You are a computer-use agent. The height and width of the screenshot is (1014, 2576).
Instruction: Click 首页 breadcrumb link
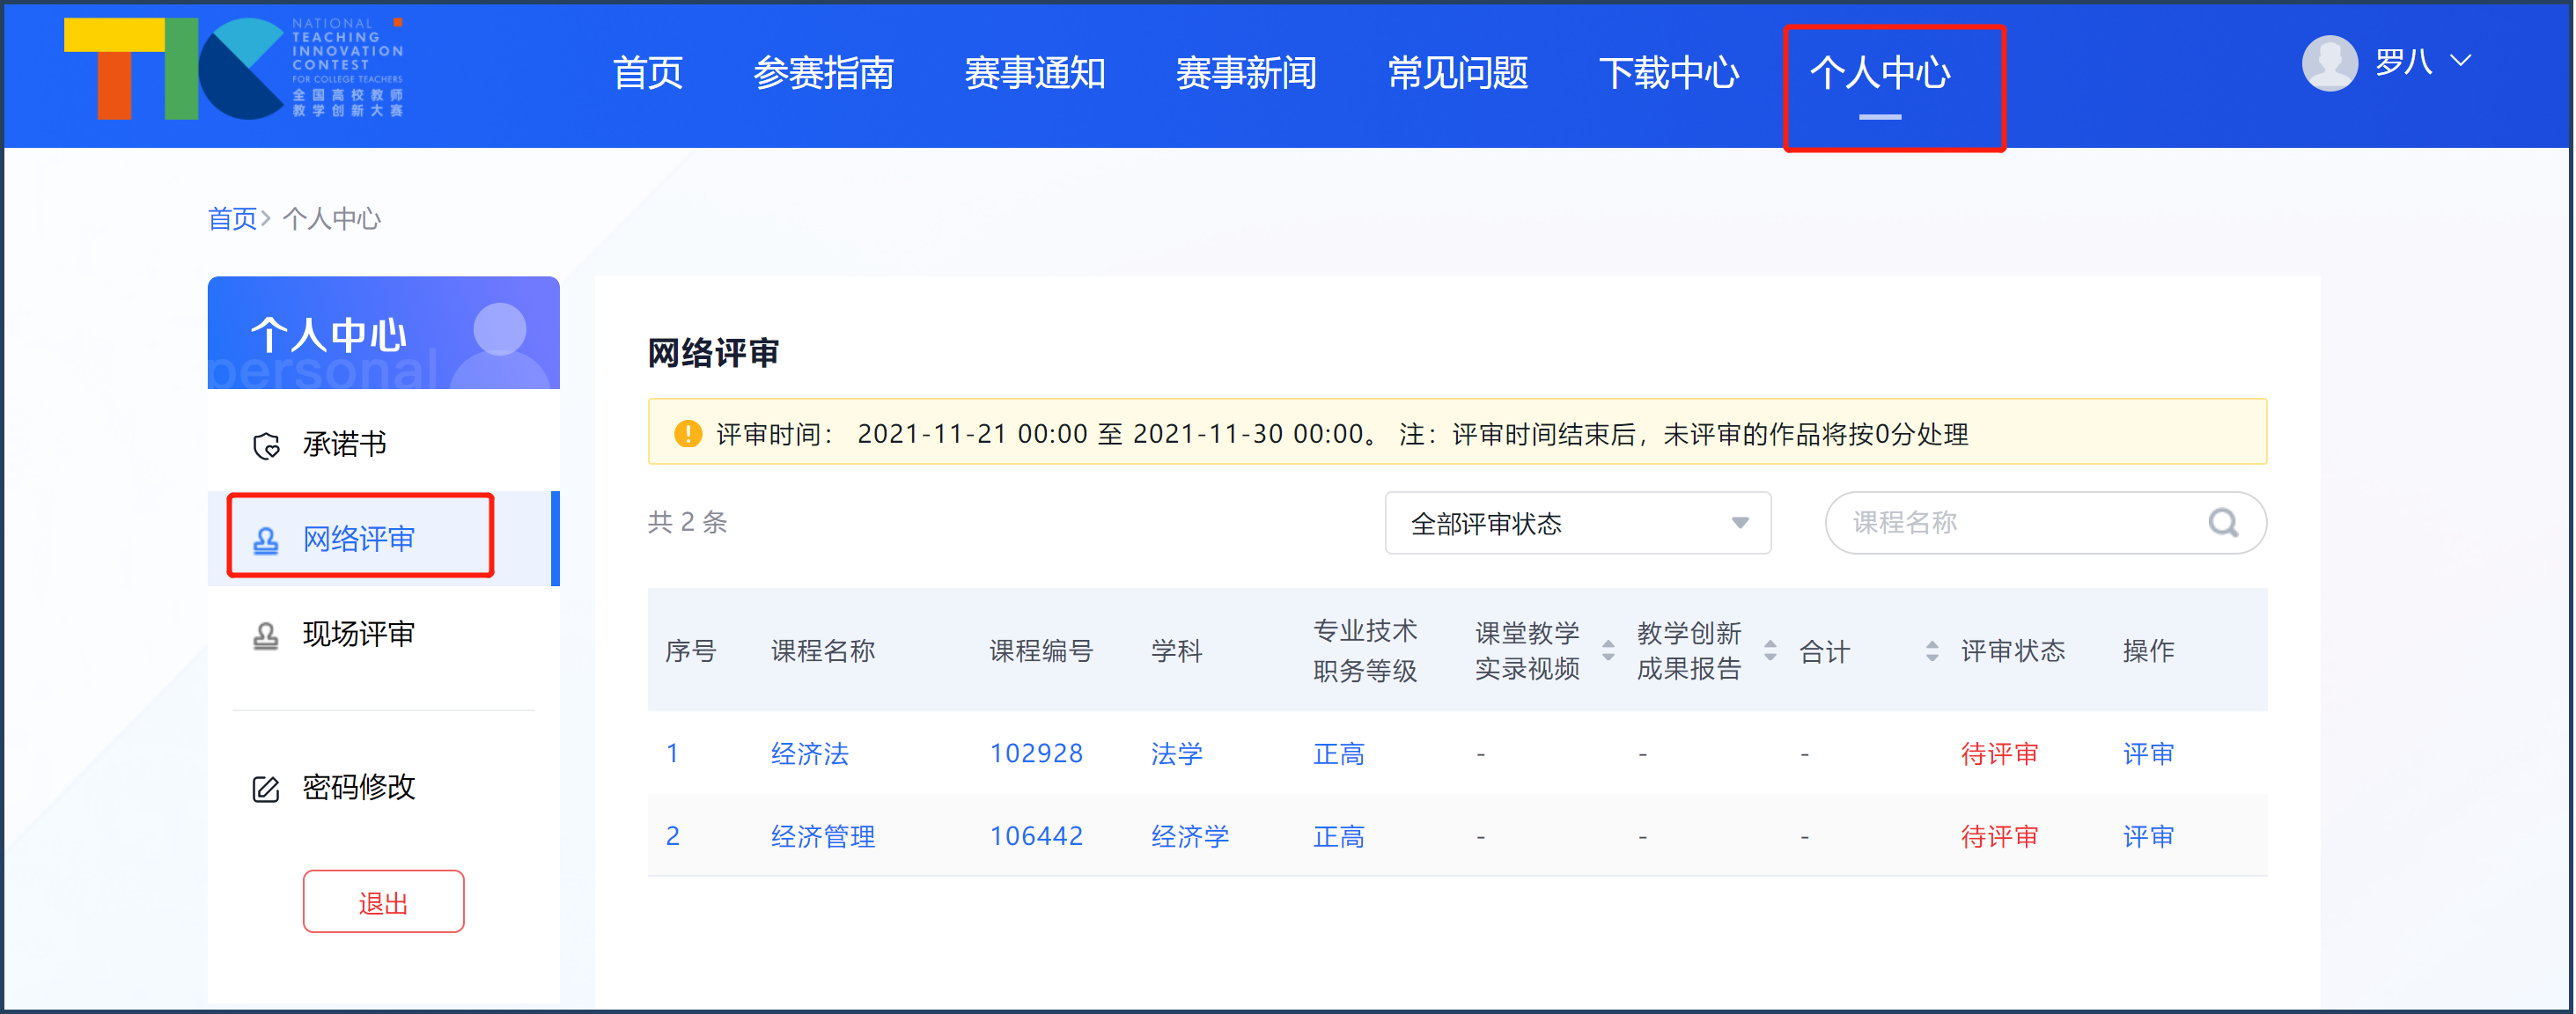coord(232,219)
